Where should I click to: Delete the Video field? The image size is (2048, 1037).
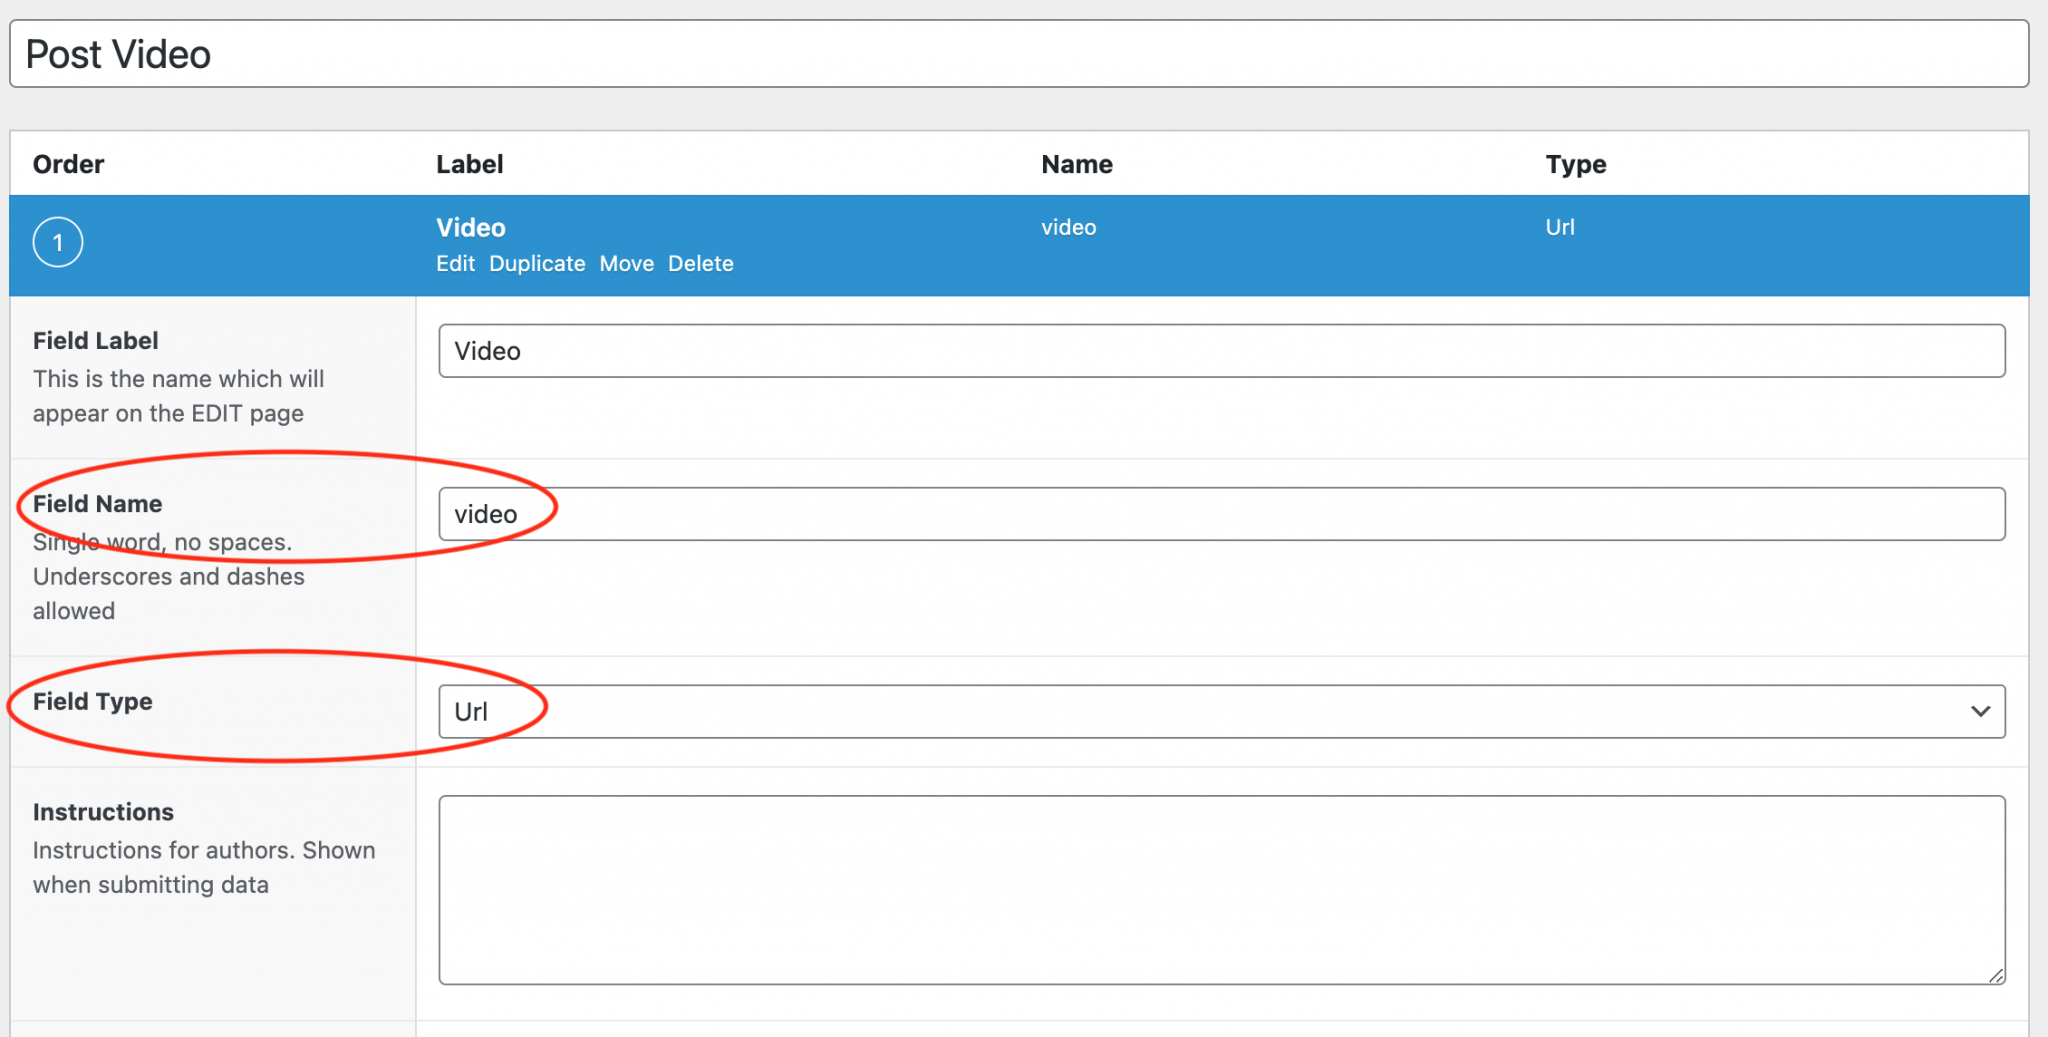(700, 263)
